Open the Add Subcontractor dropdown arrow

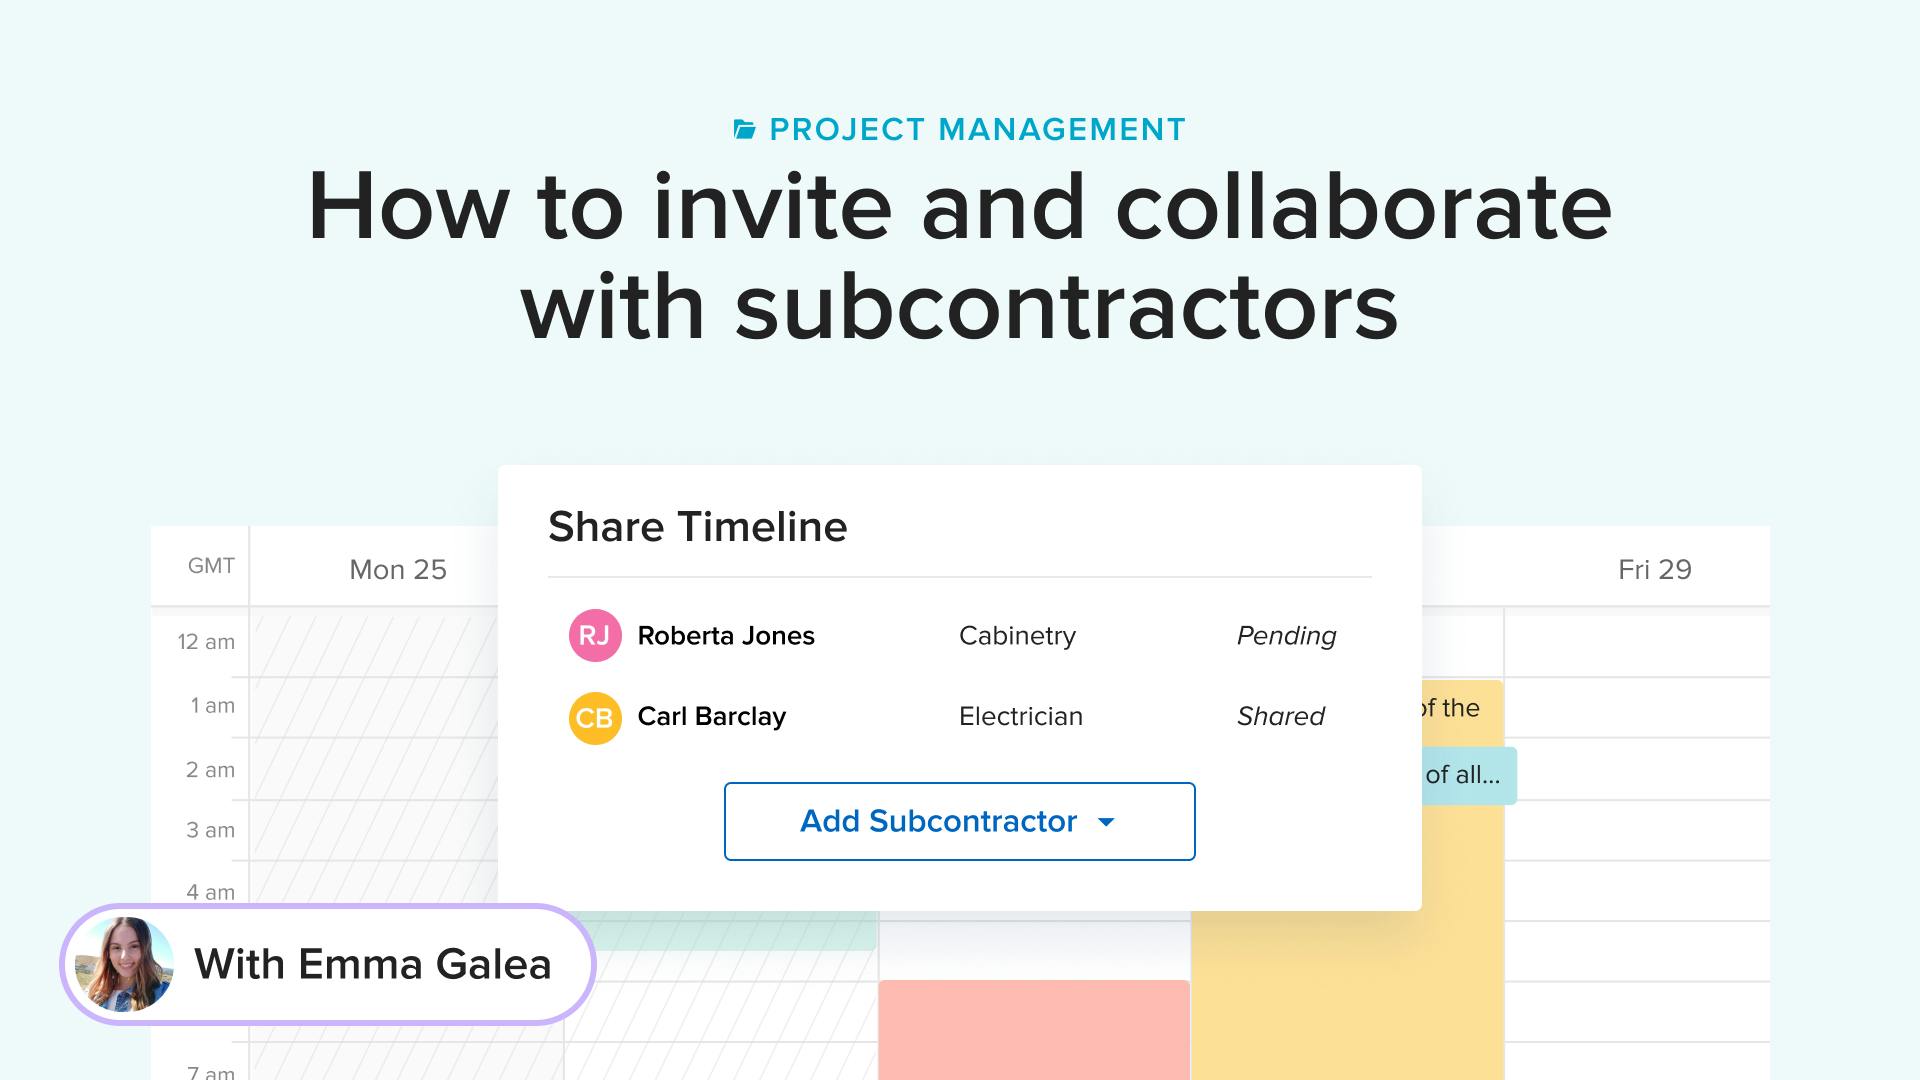click(x=1106, y=822)
